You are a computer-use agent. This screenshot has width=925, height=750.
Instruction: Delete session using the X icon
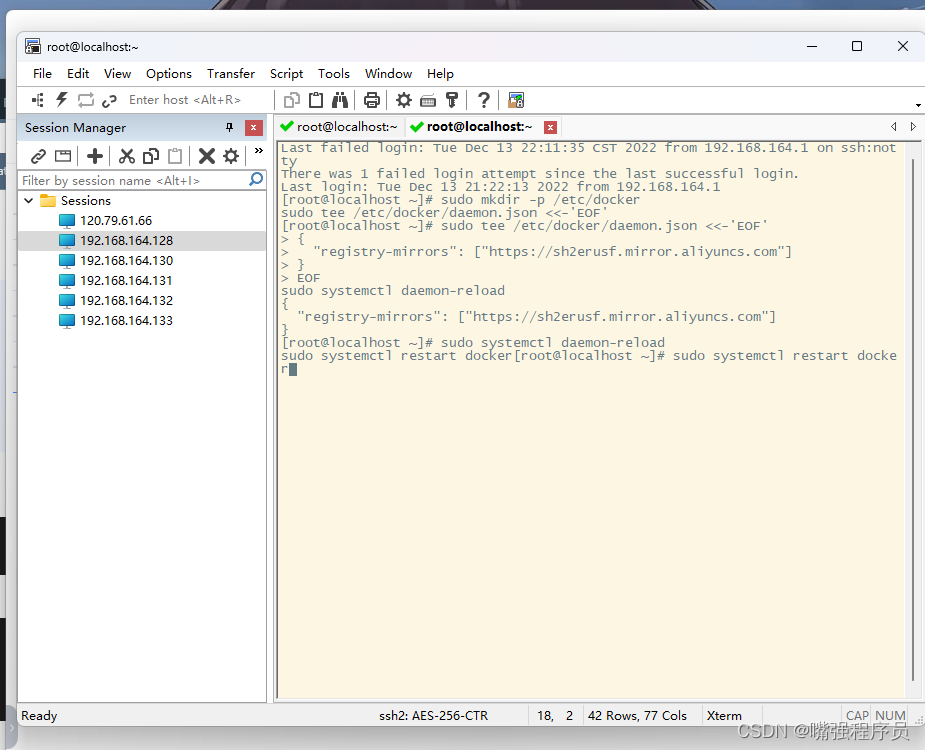coord(207,156)
